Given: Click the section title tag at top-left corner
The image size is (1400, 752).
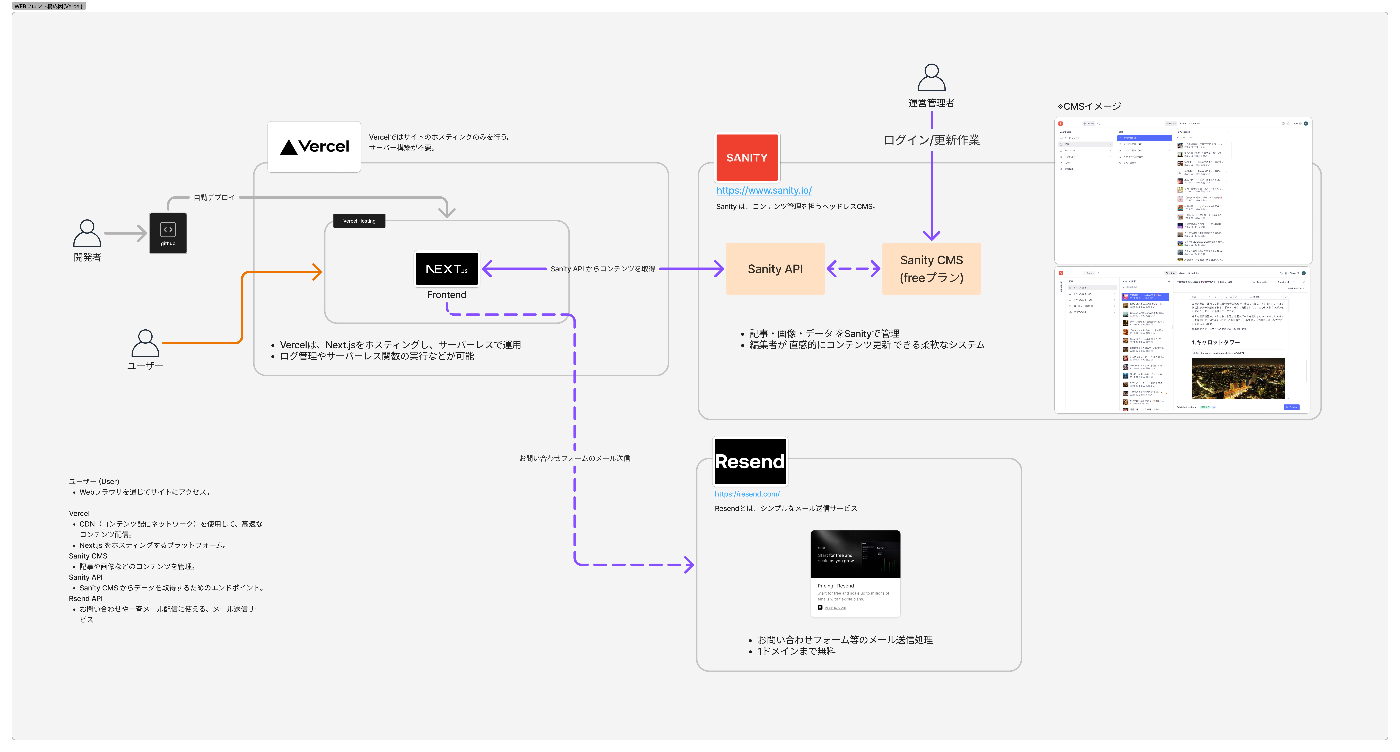Looking at the screenshot, I should point(48,6).
